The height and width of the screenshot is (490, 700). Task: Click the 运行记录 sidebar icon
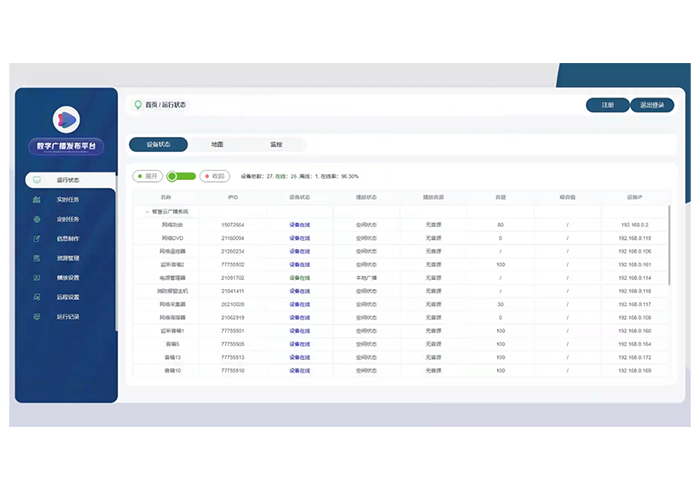[37, 316]
